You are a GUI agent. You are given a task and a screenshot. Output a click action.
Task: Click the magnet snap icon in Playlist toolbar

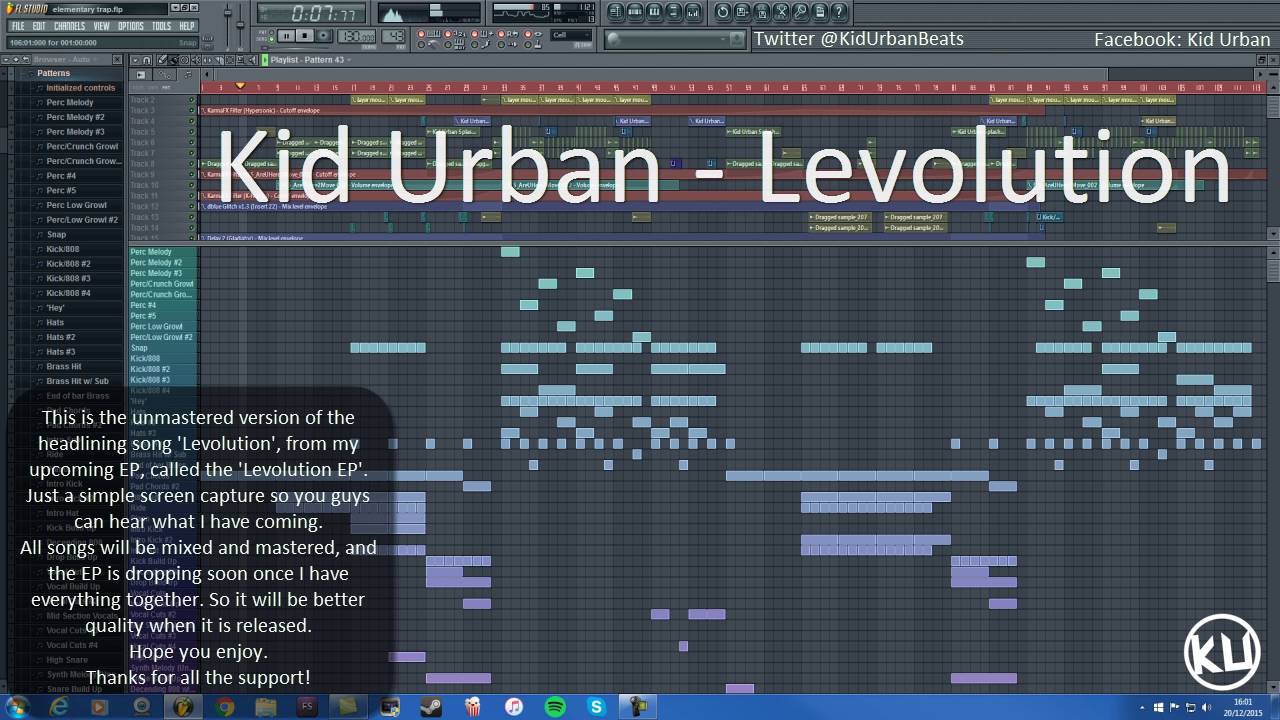[147, 60]
